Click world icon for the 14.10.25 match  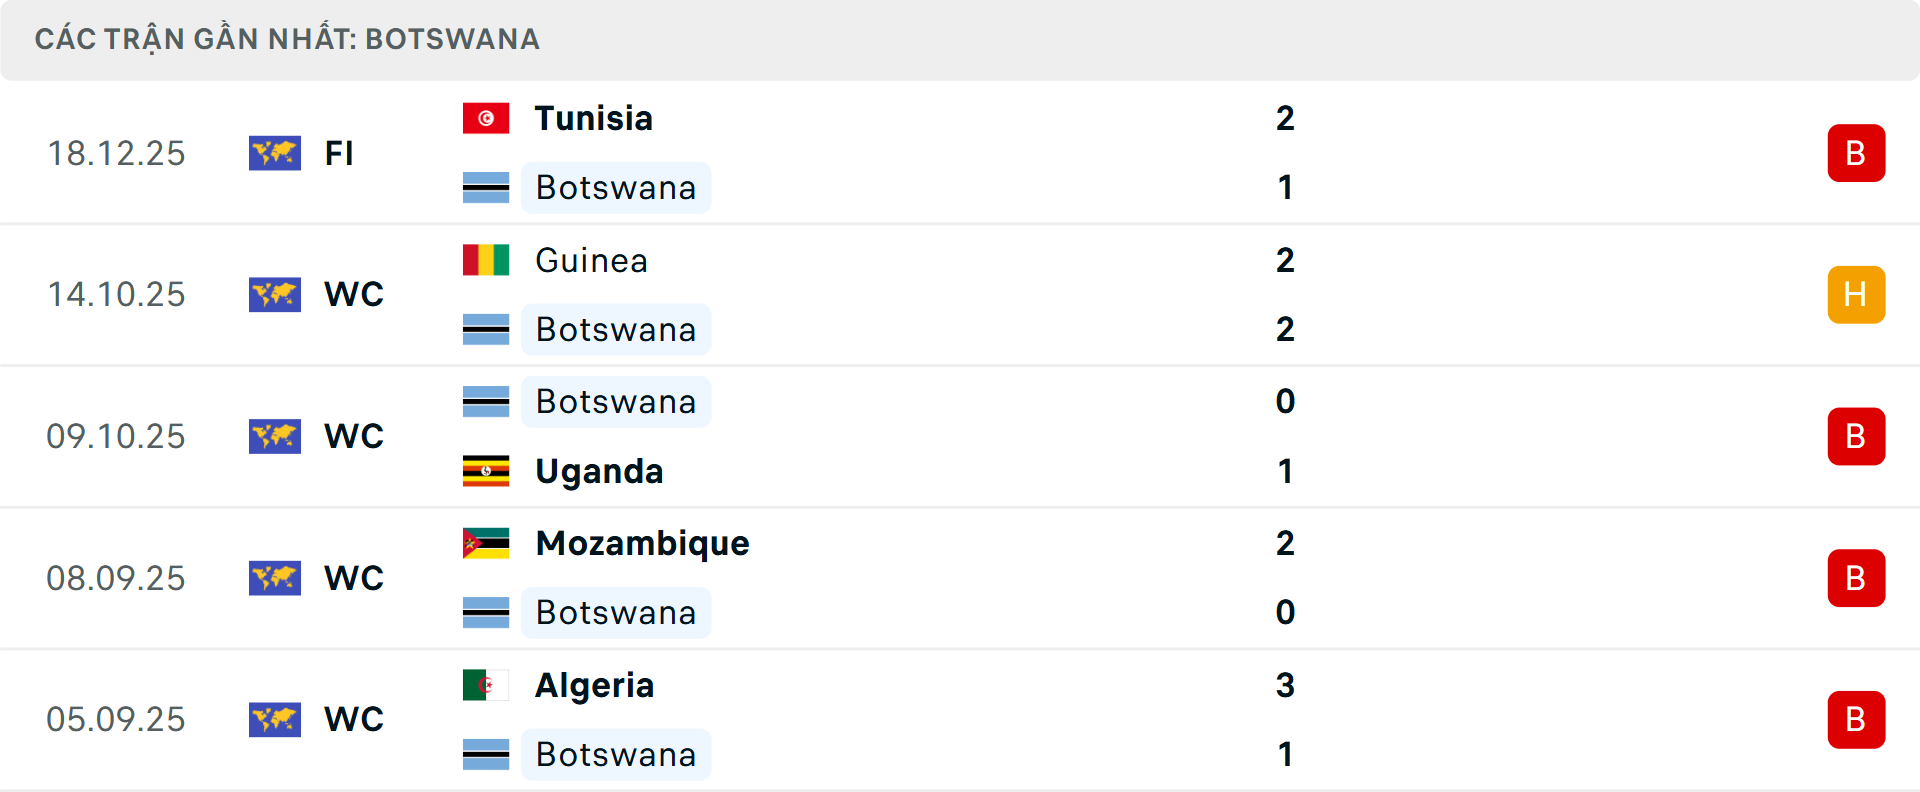[275, 295]
